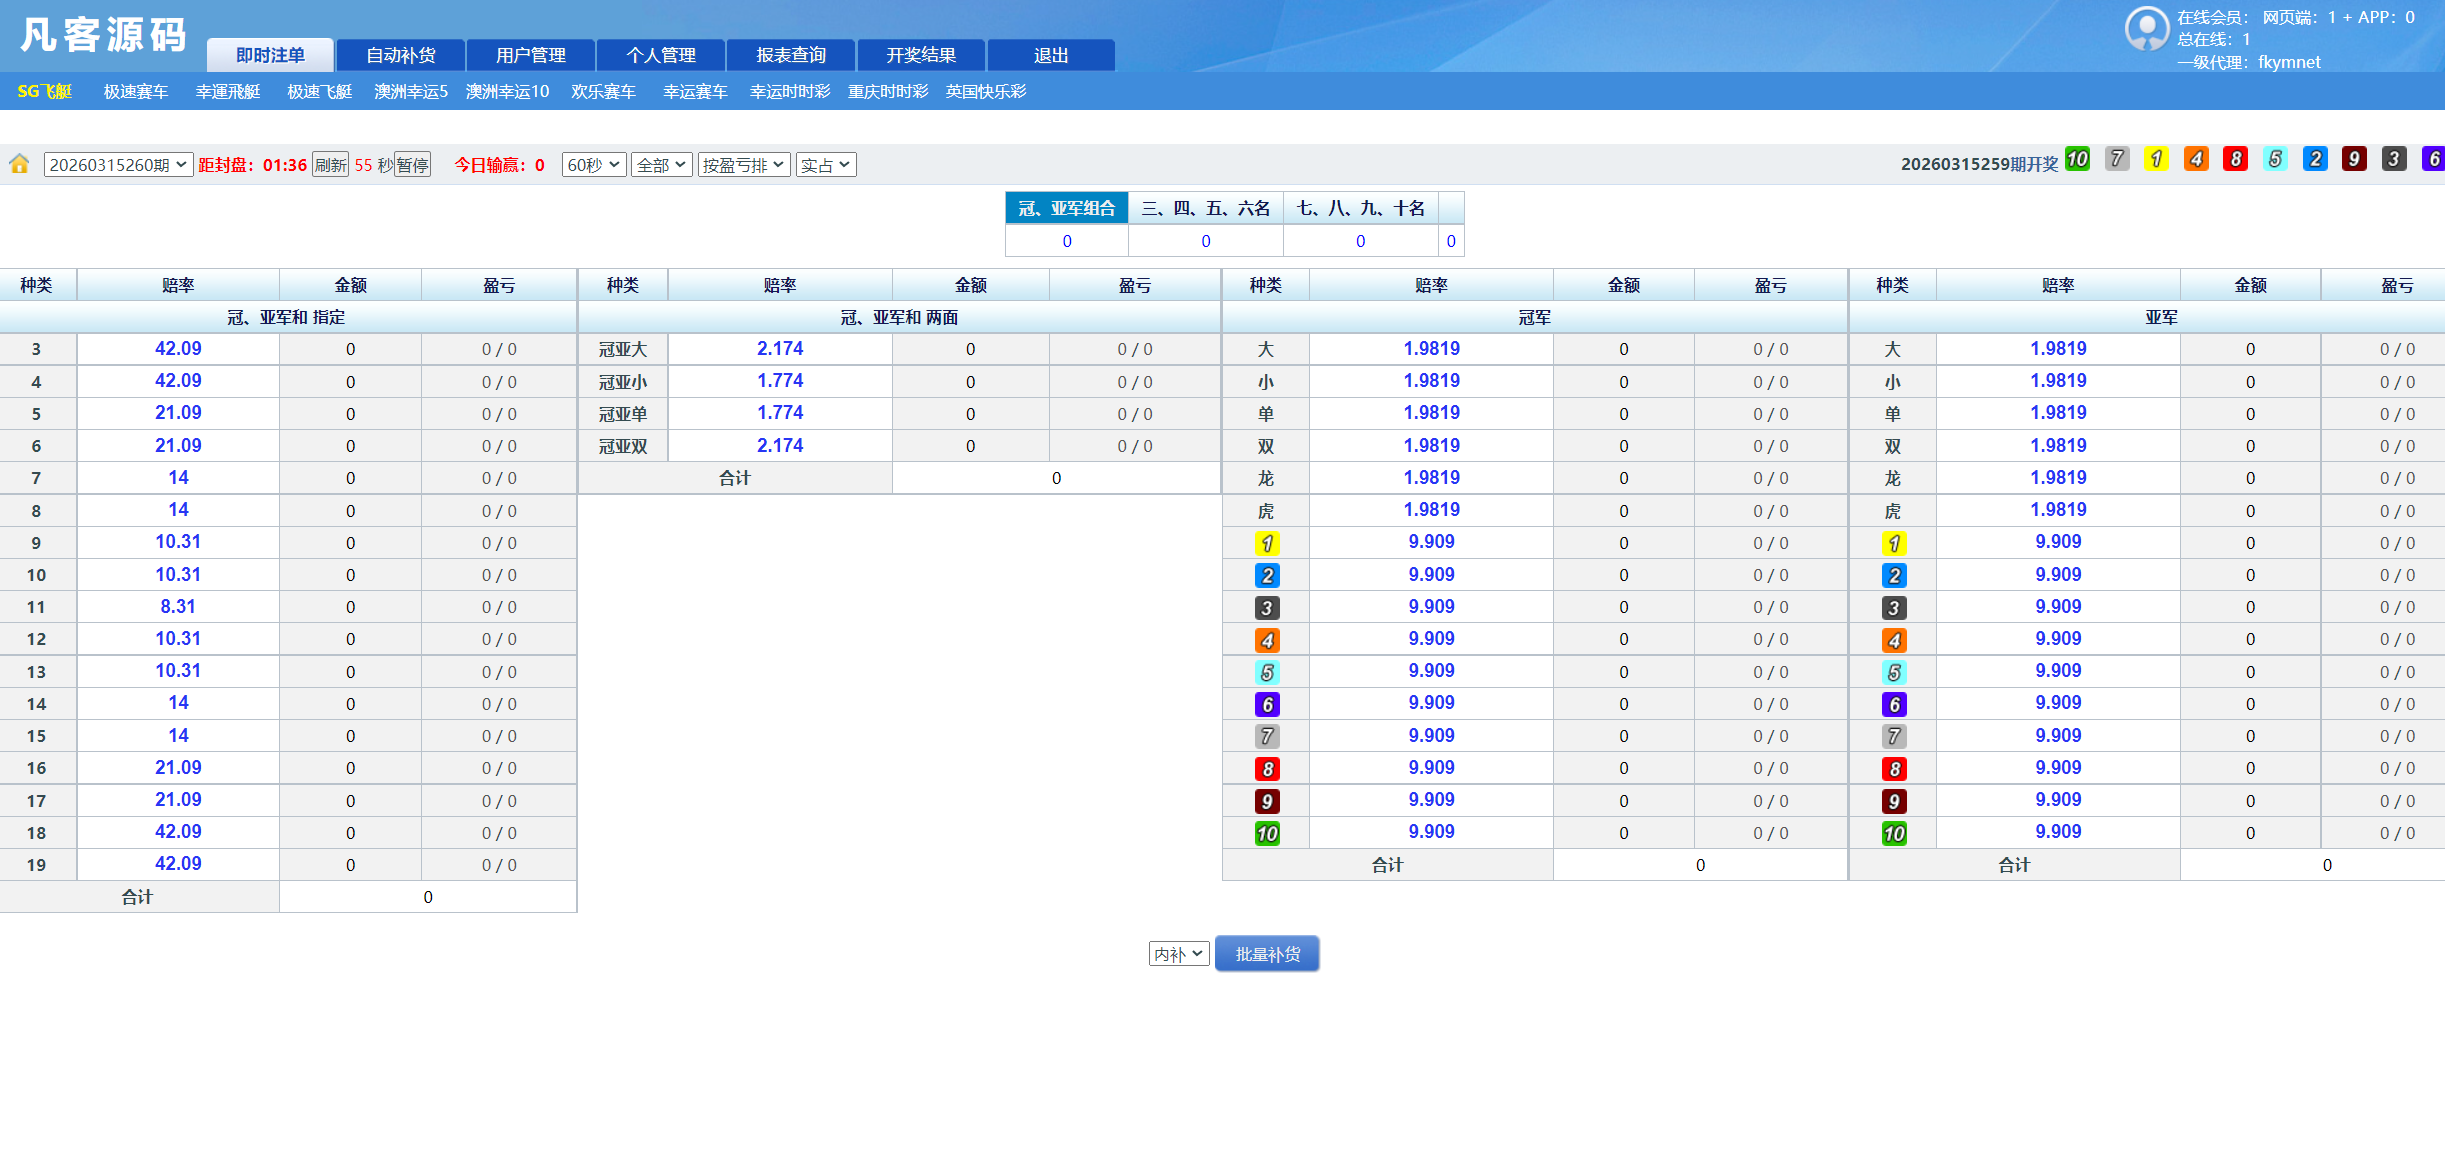Click the home icon on the toolbar
The height and width of the screenshot is (1164, 2445).
[x=18, y=163]
